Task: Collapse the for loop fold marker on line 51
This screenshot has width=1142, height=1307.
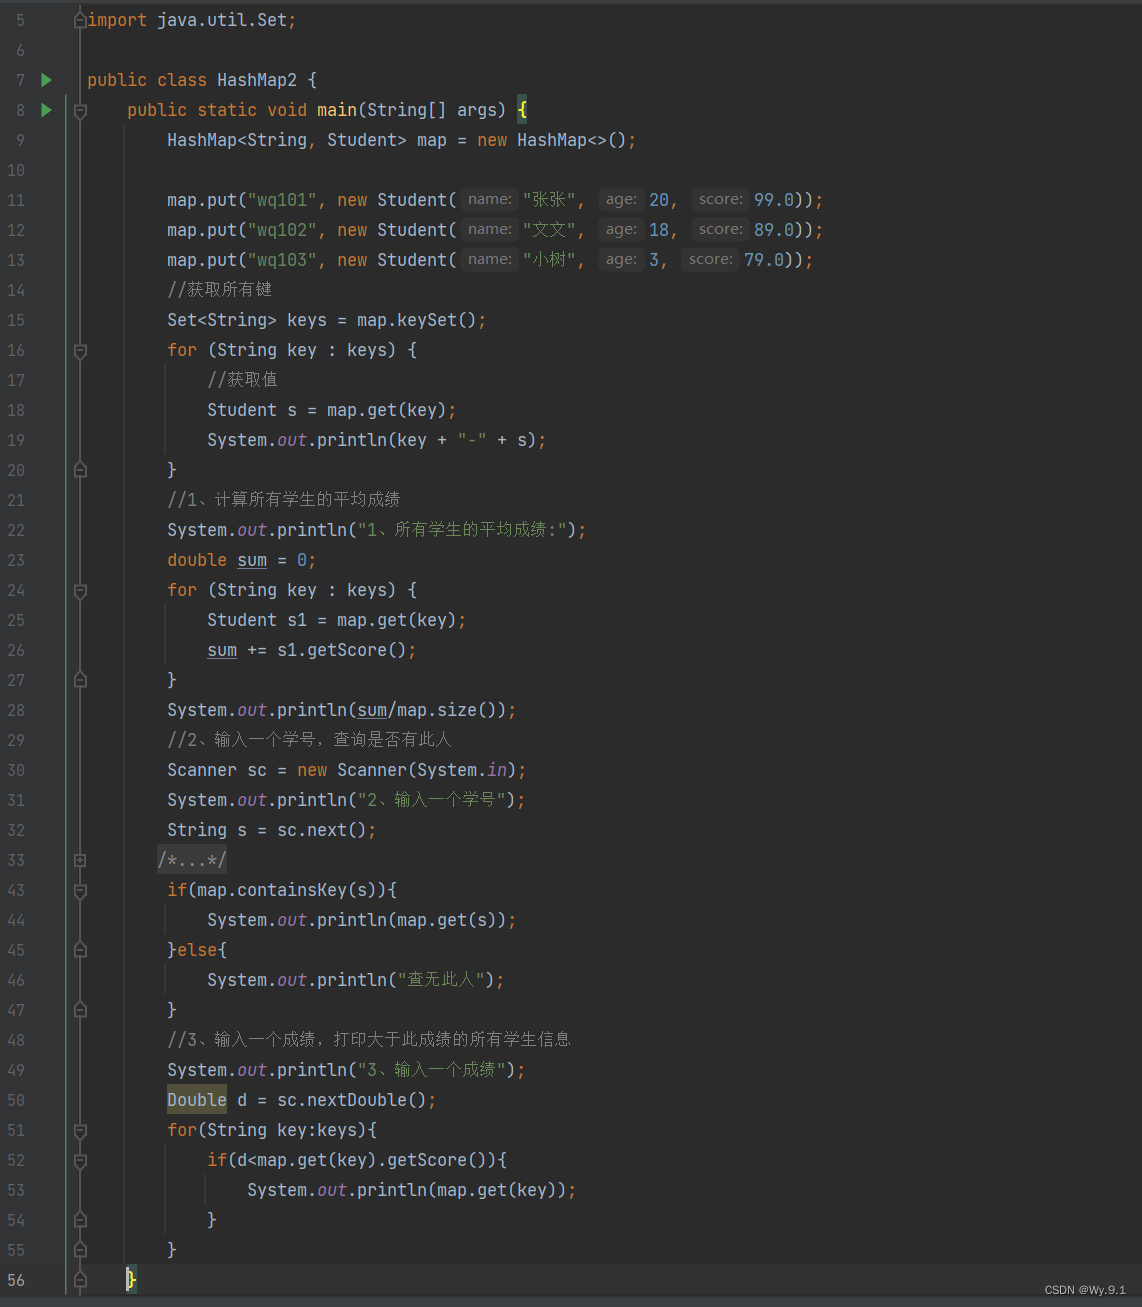Action: 80,1130
